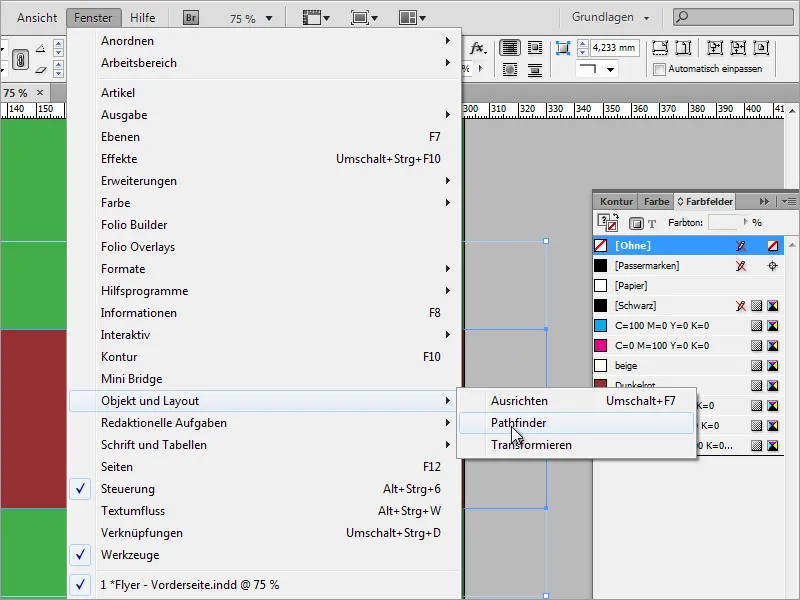The image size is (800, 600).
Task: Choose Ausrichten from the submenu
Action: [x=577, y=401]
